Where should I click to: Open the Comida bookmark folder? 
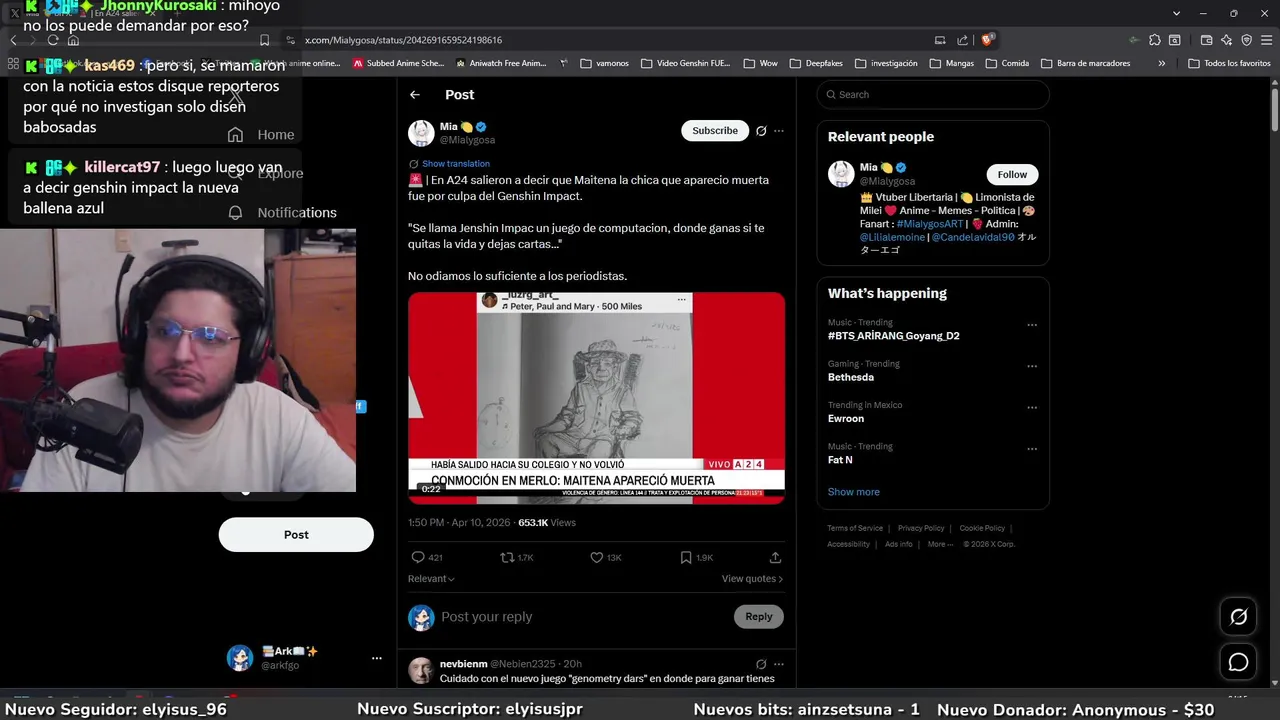1007,63
